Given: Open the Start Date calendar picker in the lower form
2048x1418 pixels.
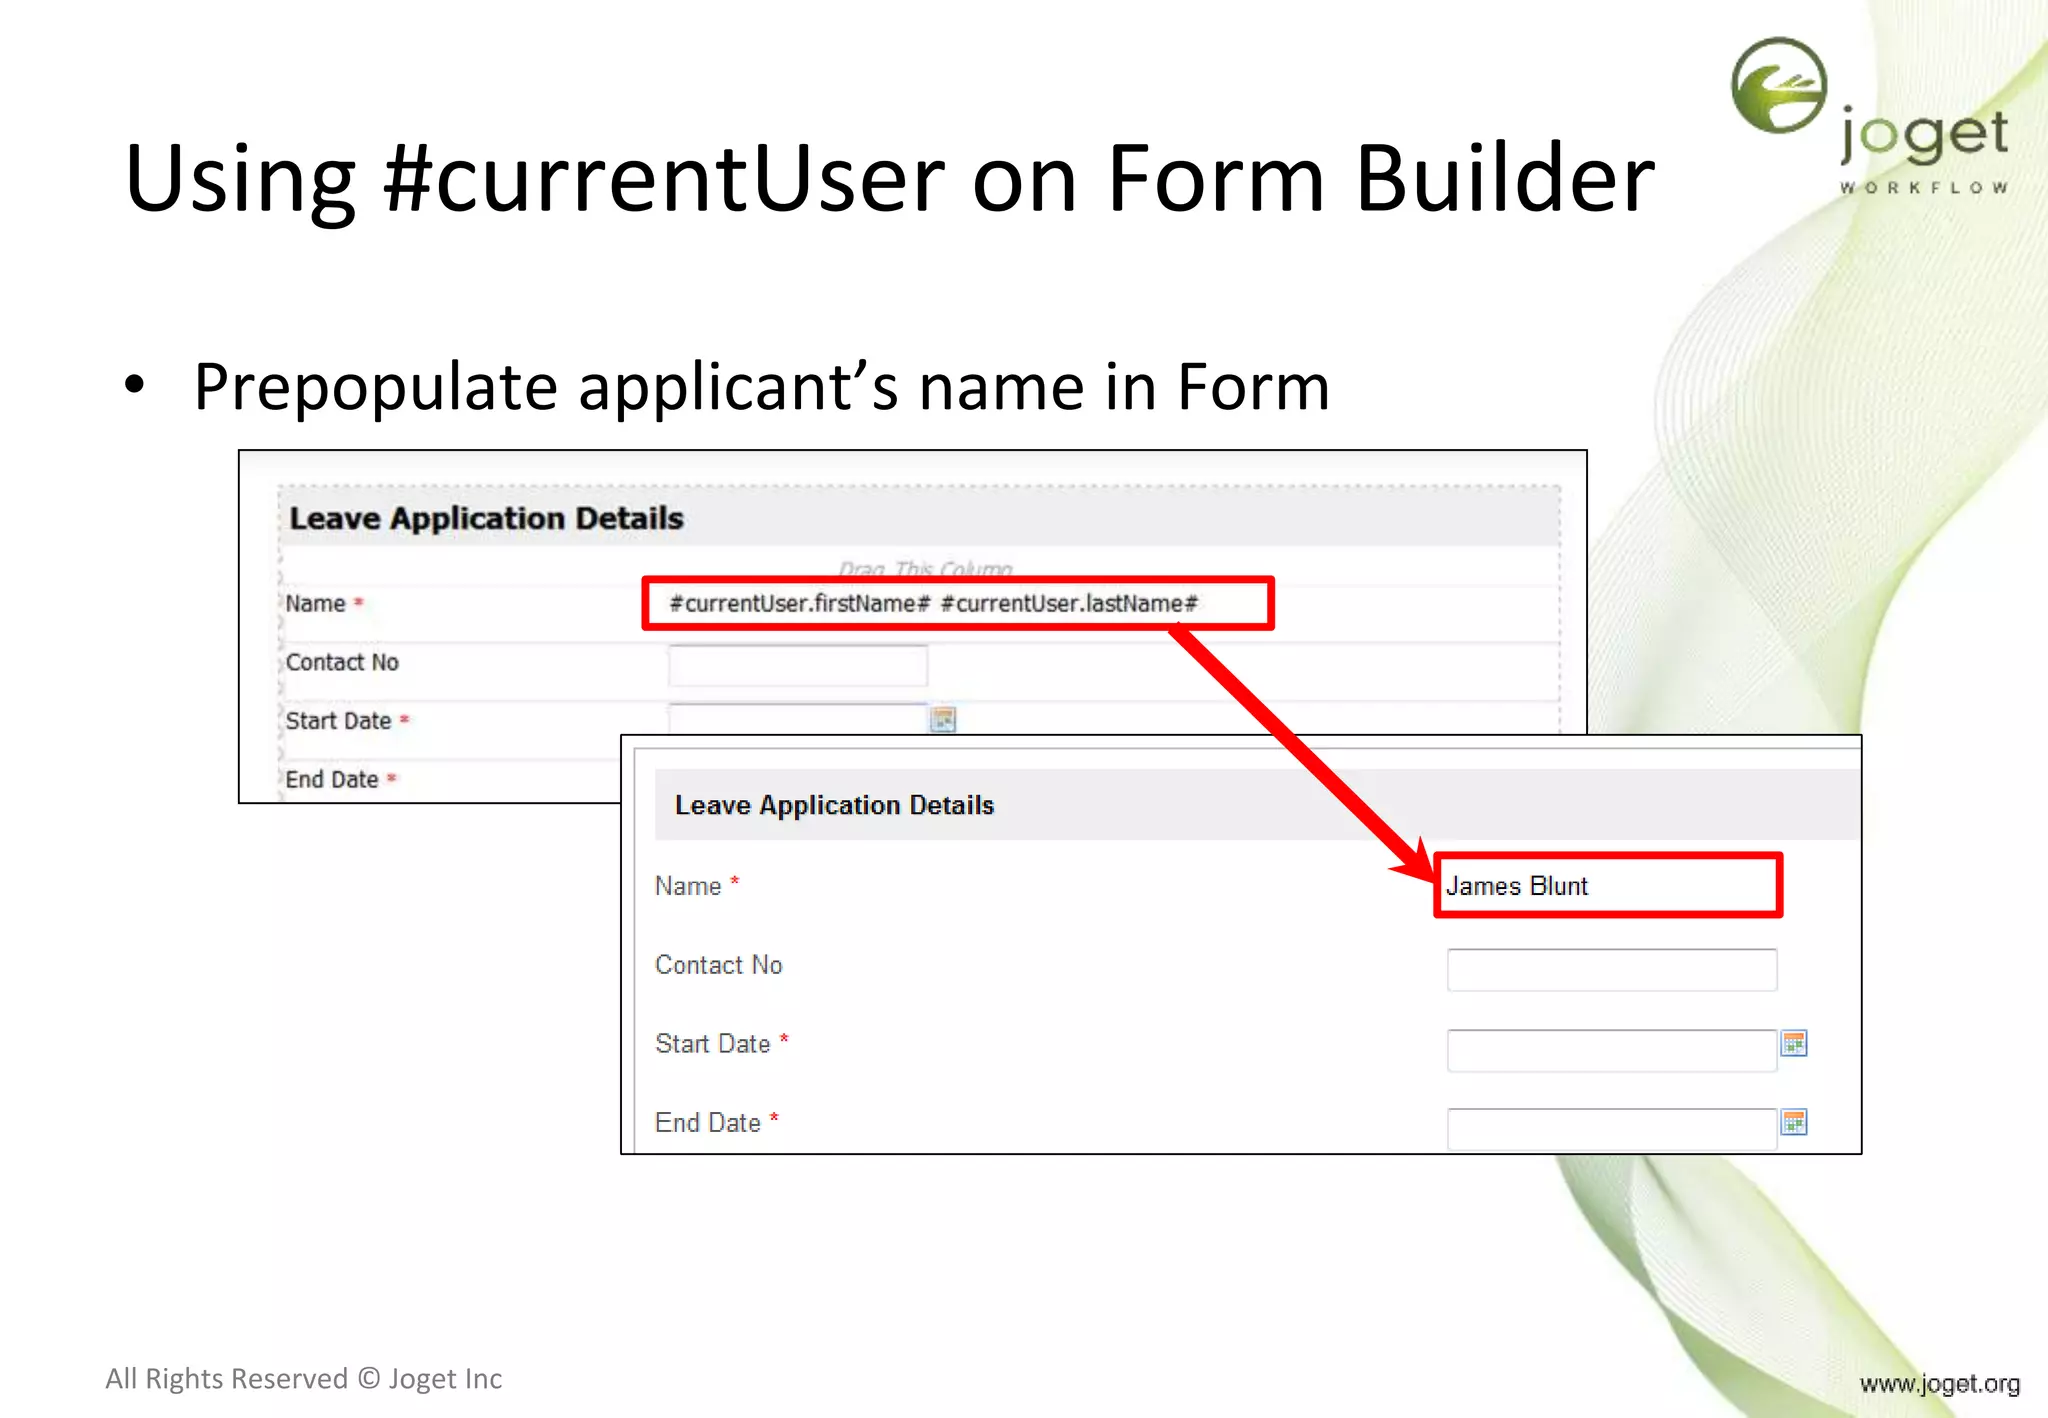Looking at the screenshot, I should pos(1794,1043).
